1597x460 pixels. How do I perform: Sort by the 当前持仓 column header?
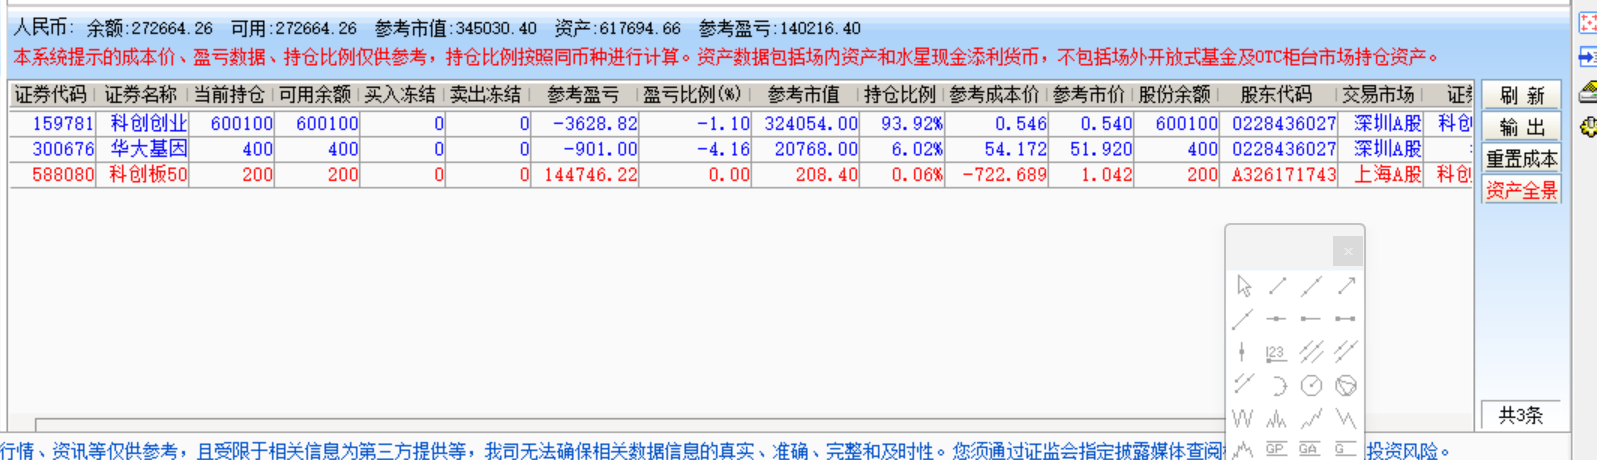coord(229,95)
